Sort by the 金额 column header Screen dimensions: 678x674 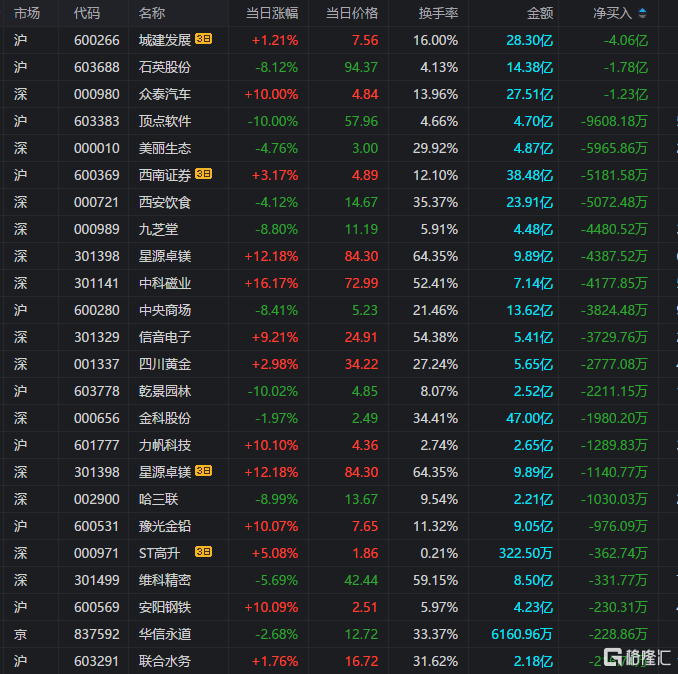(540, 13)
